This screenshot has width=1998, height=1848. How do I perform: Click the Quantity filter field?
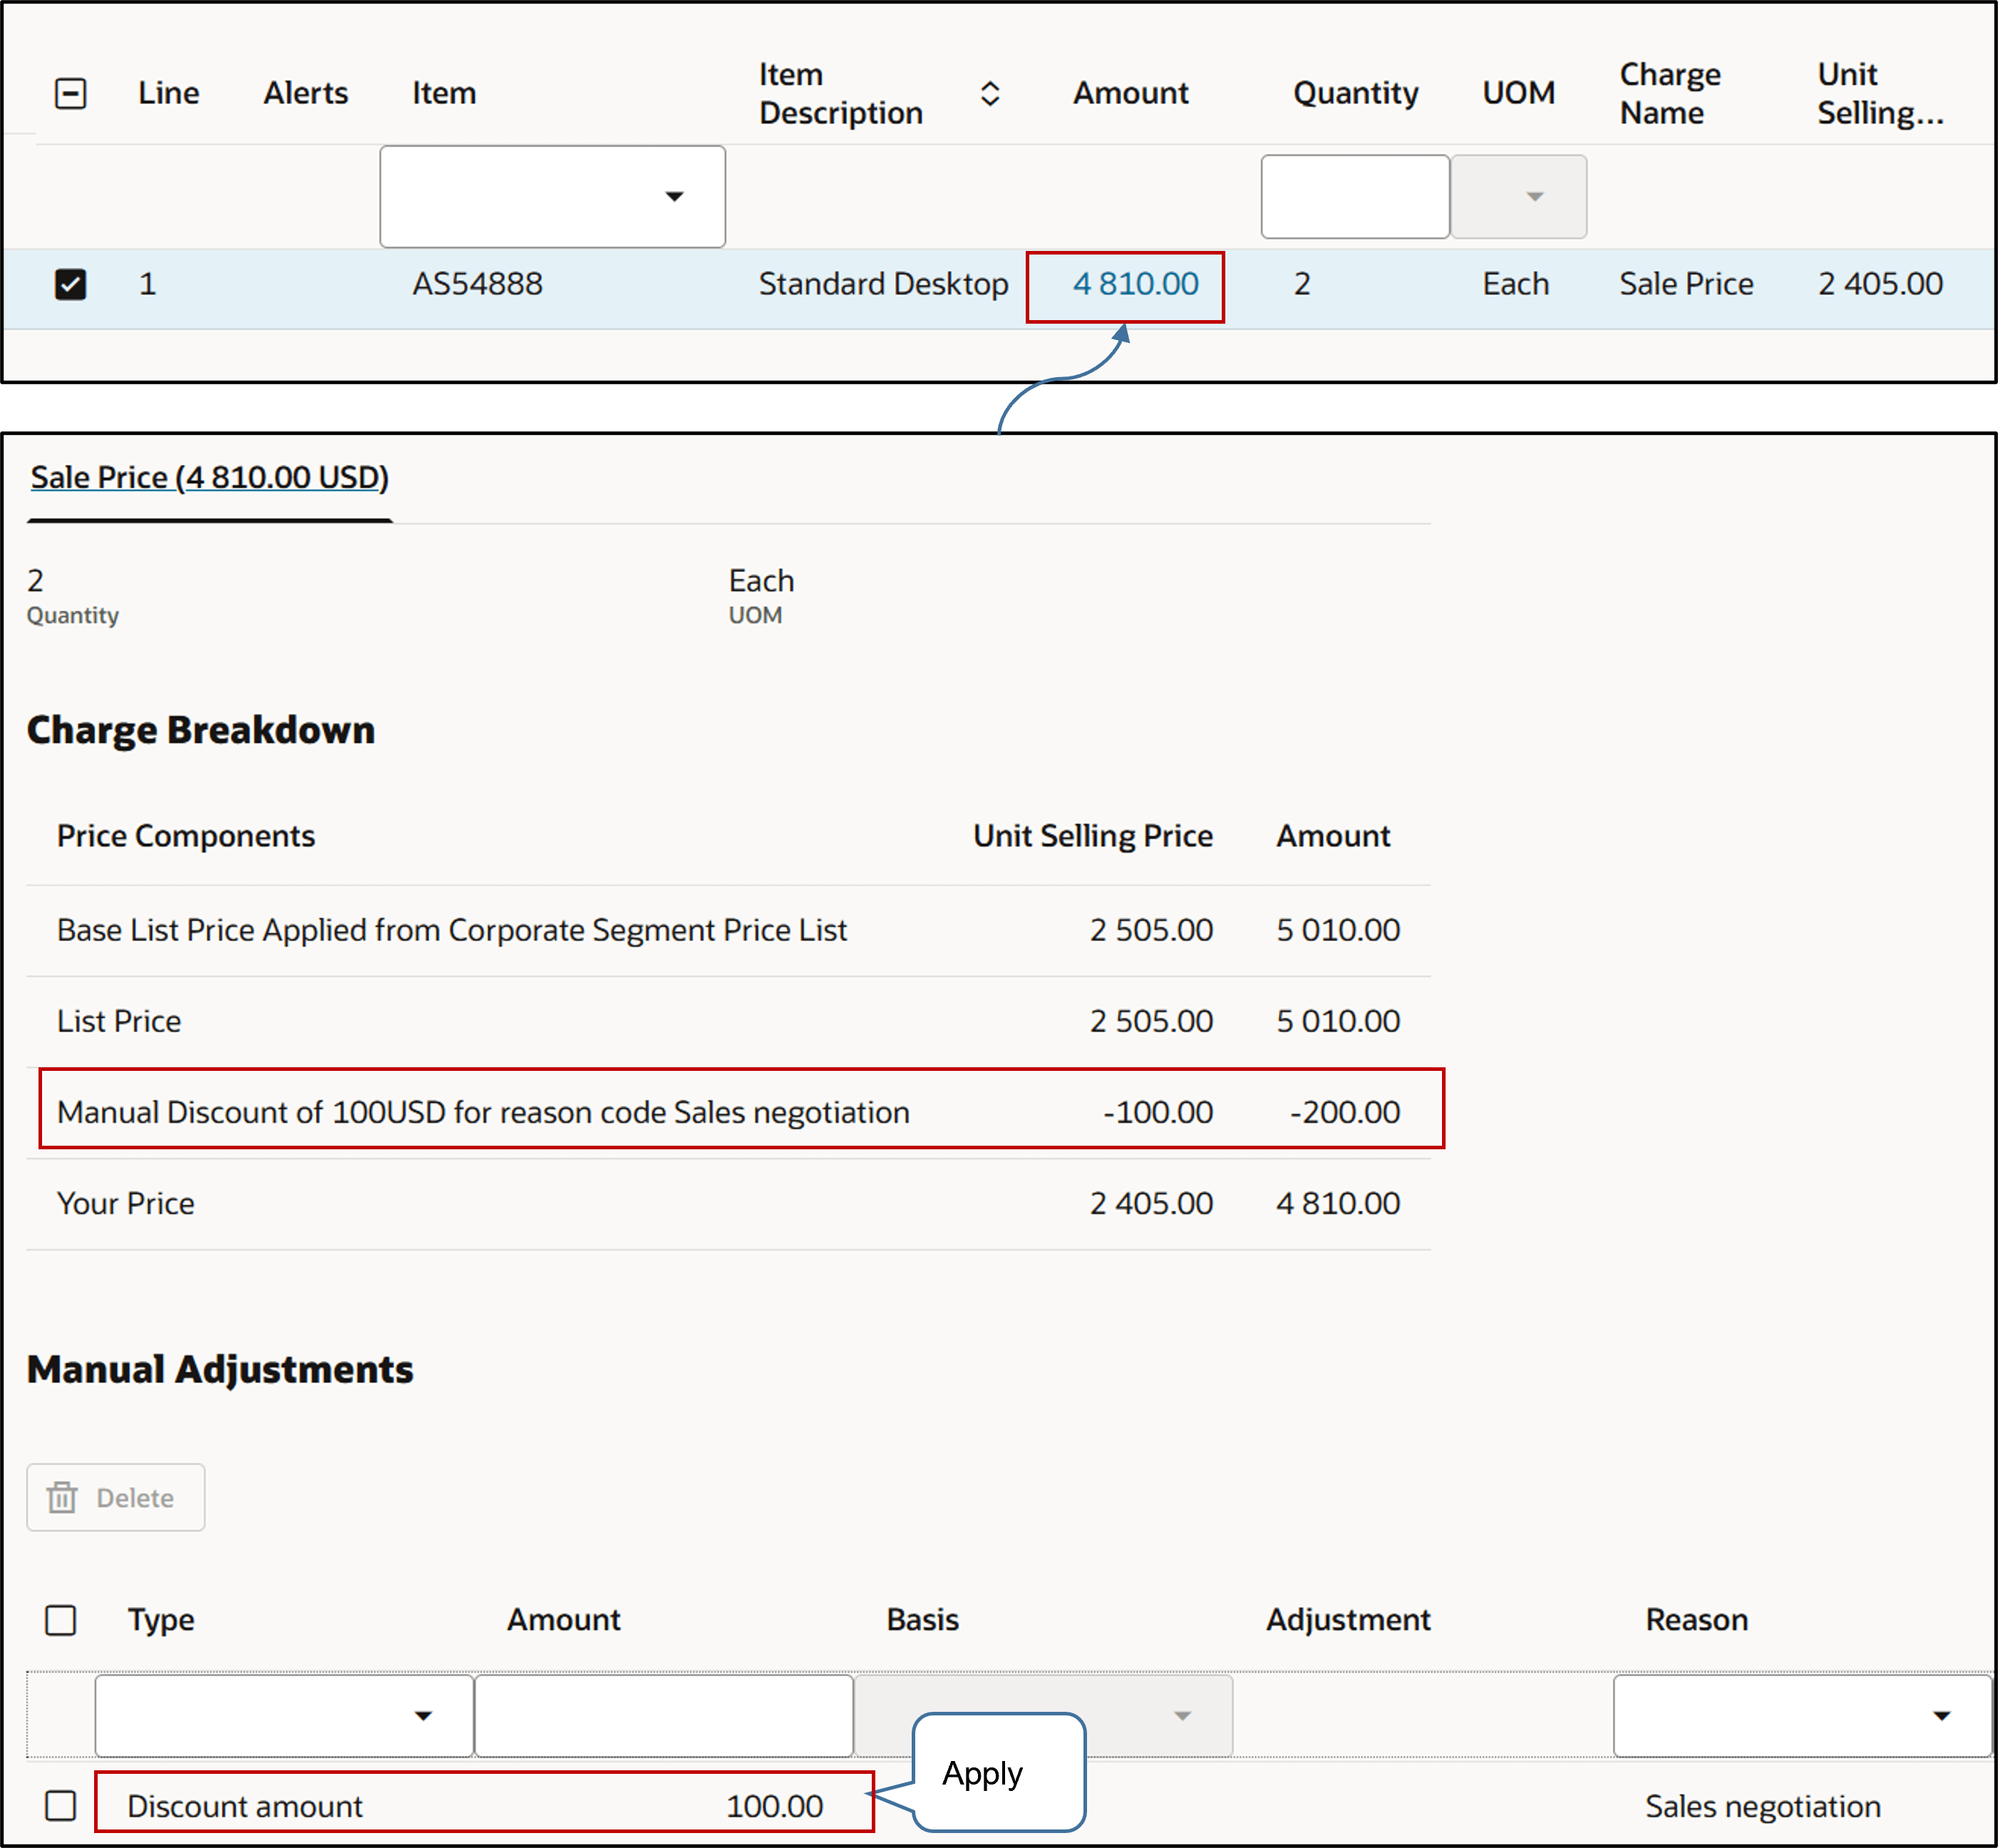[1355, 197]
